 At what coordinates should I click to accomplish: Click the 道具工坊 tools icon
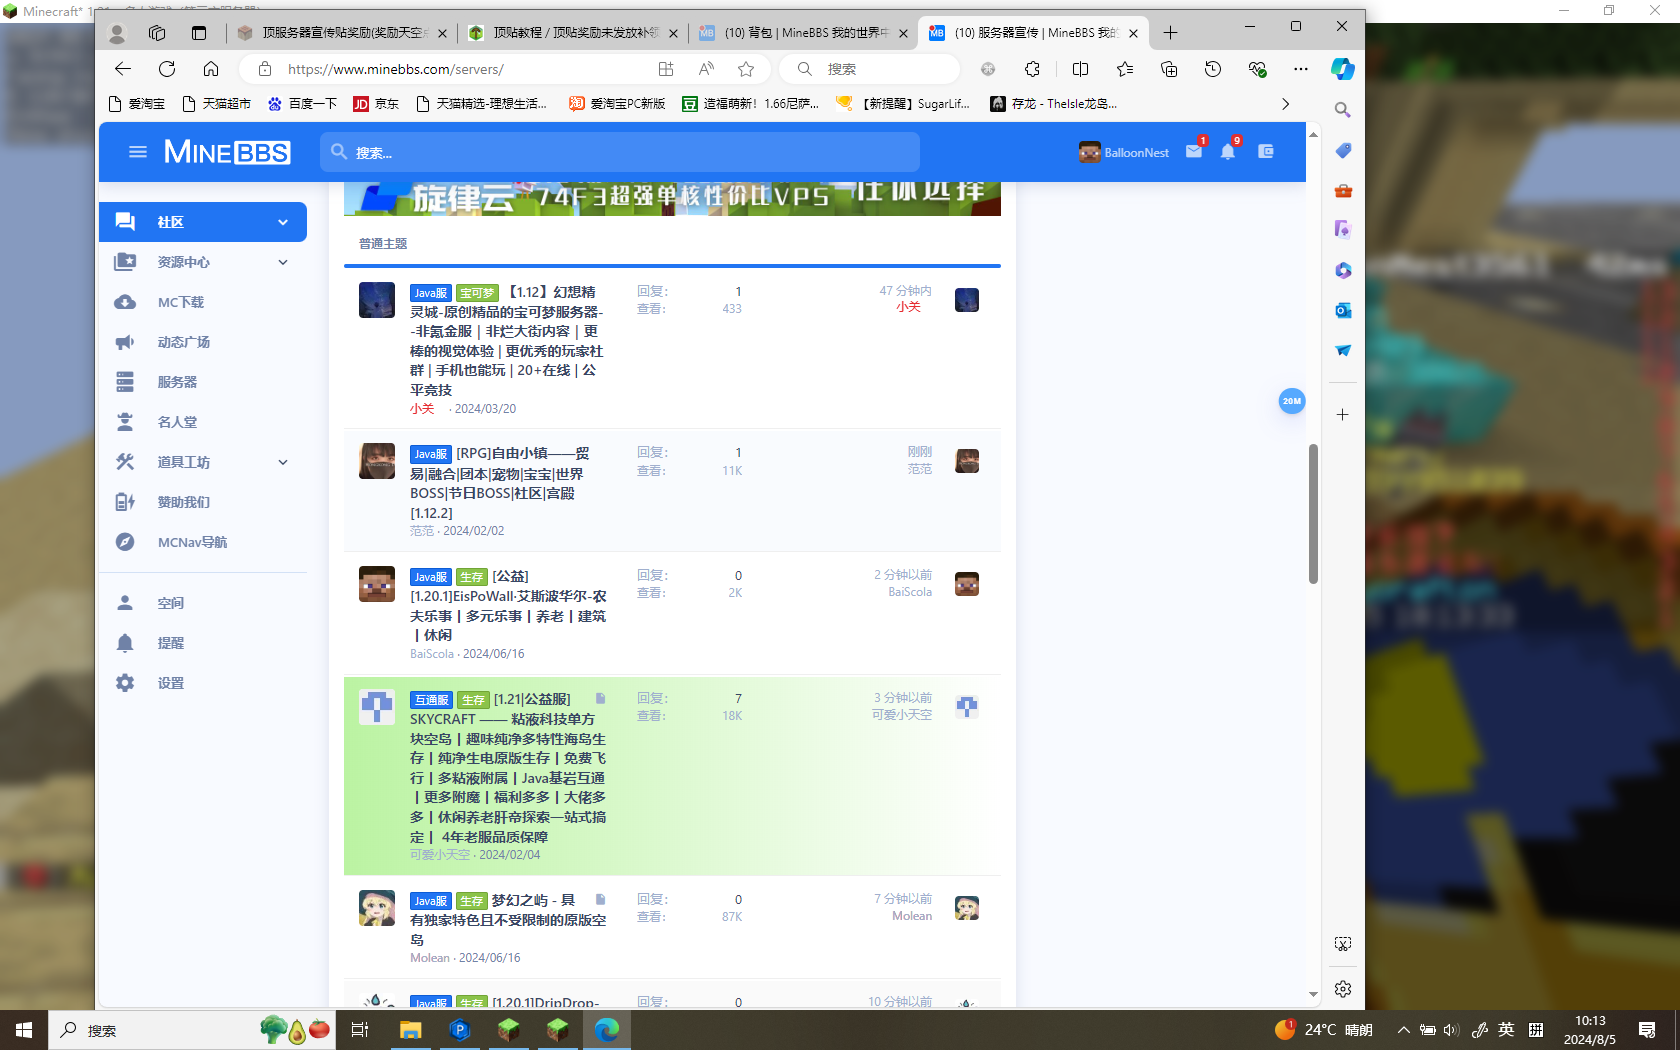[x=125, y=462]
